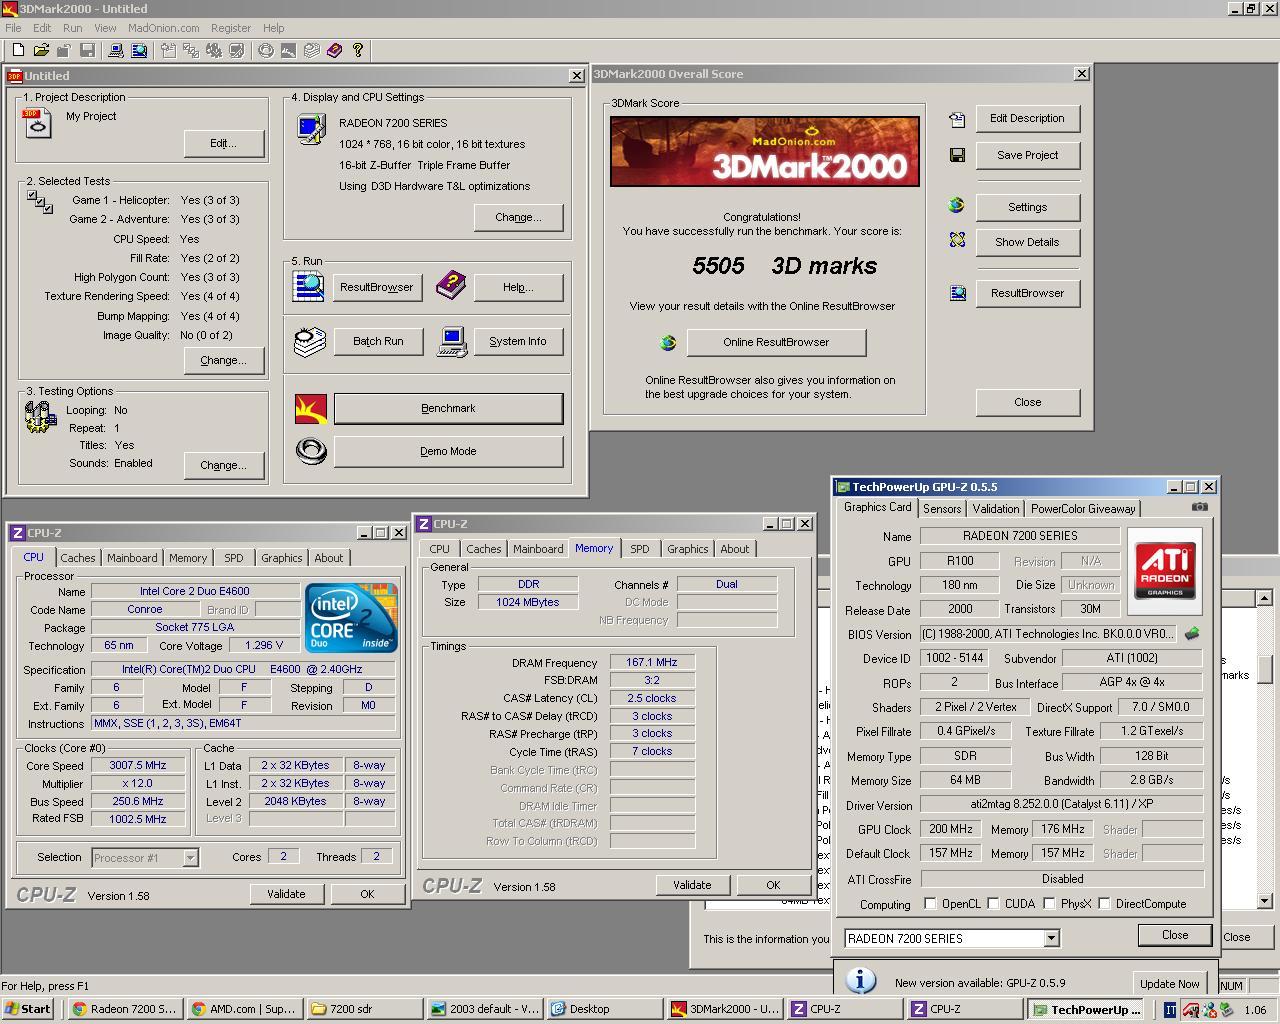Click the Display and CPU monitor icon

tap(311, 129)
